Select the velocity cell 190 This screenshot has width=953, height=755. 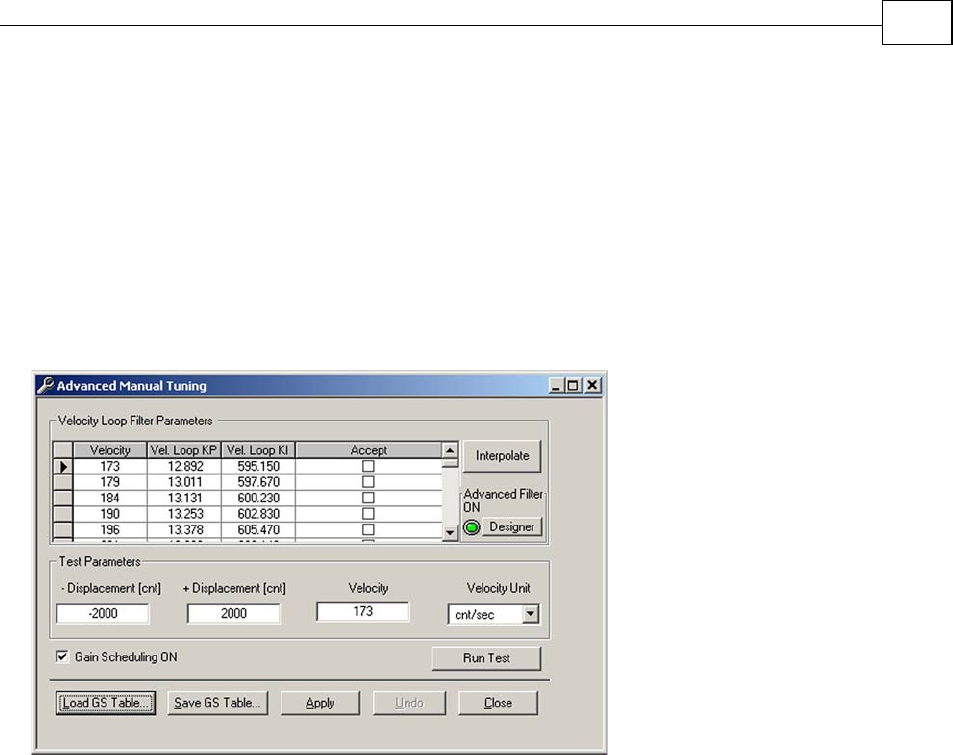coord(110,514)
